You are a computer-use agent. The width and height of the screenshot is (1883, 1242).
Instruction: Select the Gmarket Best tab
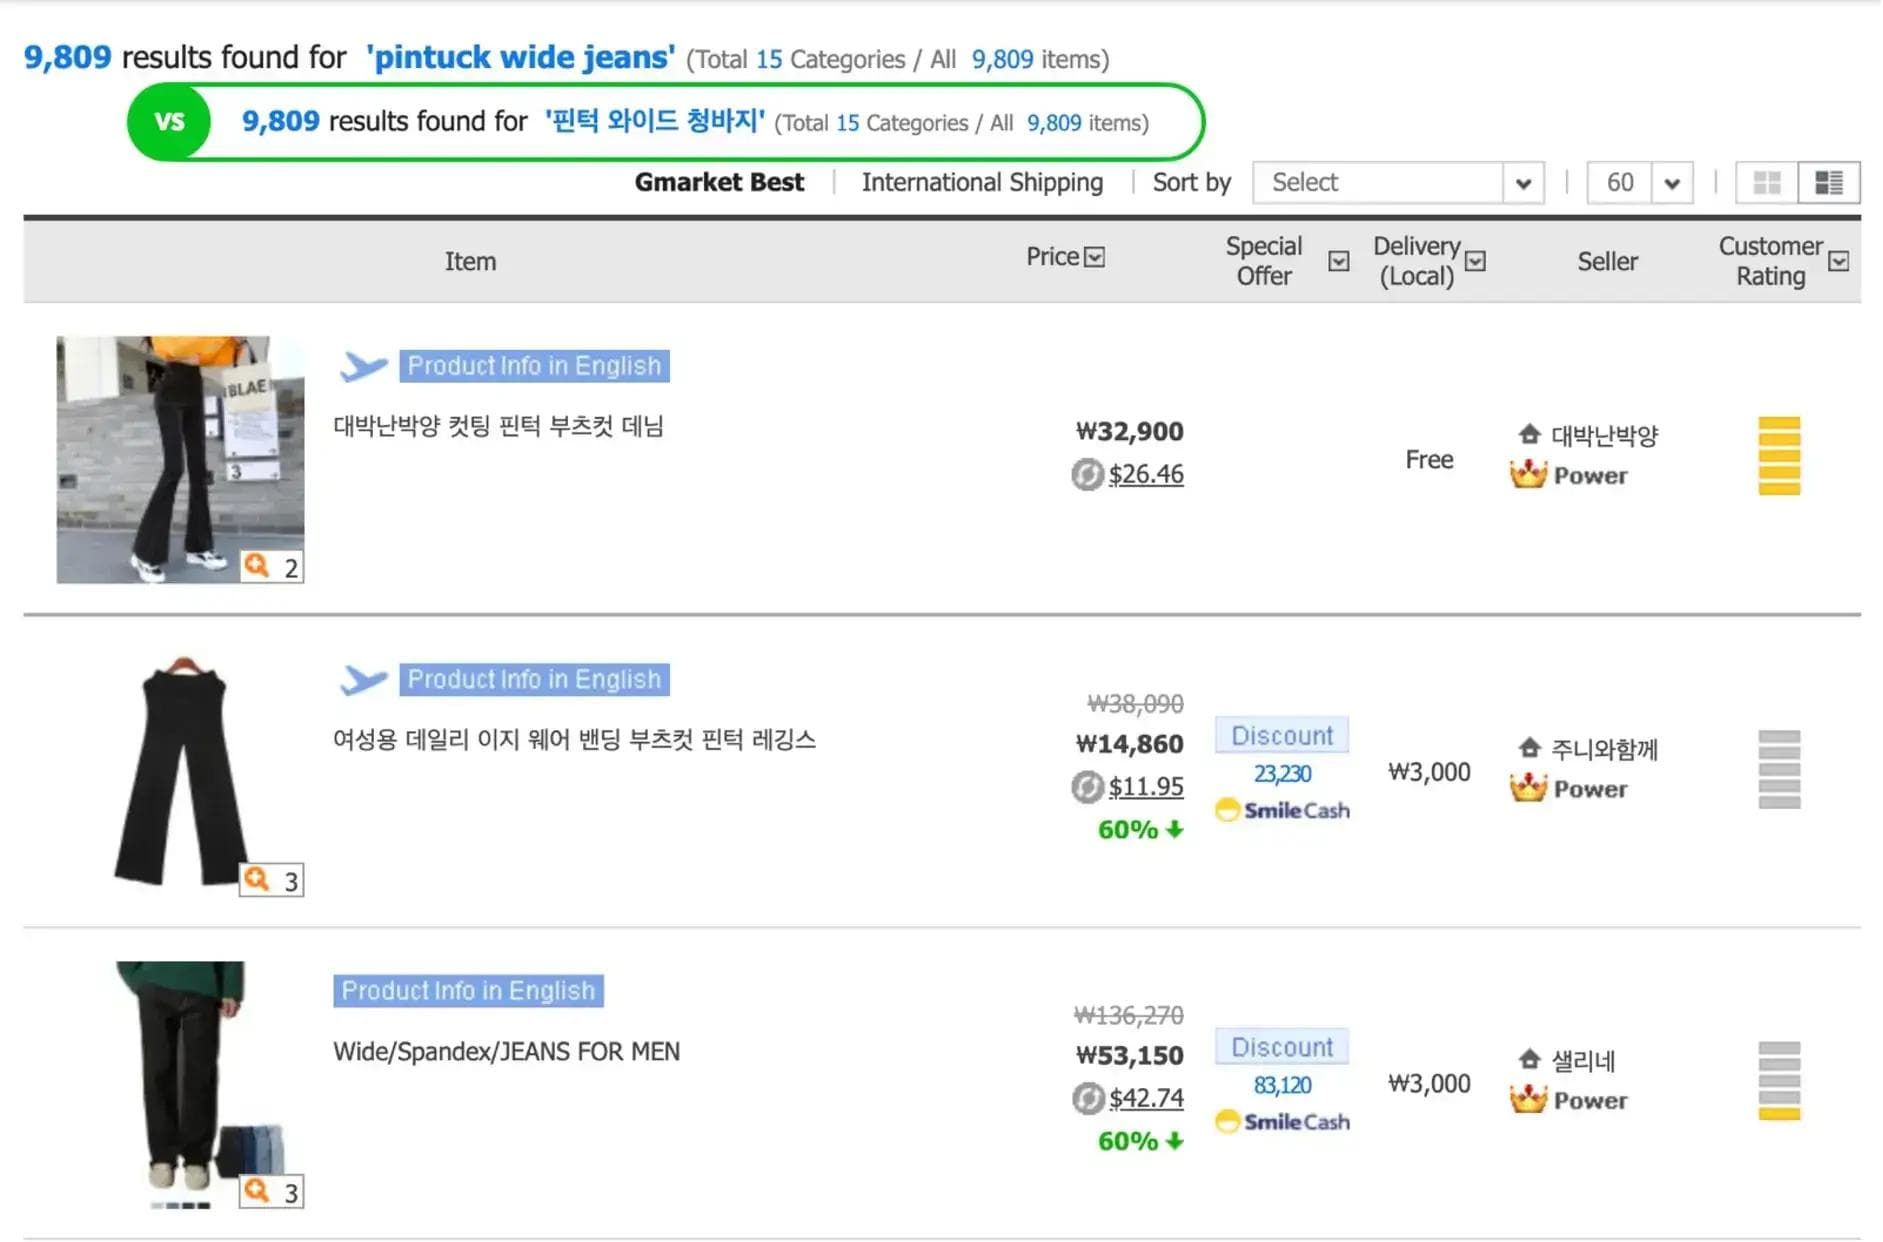(x=719, y=182)
